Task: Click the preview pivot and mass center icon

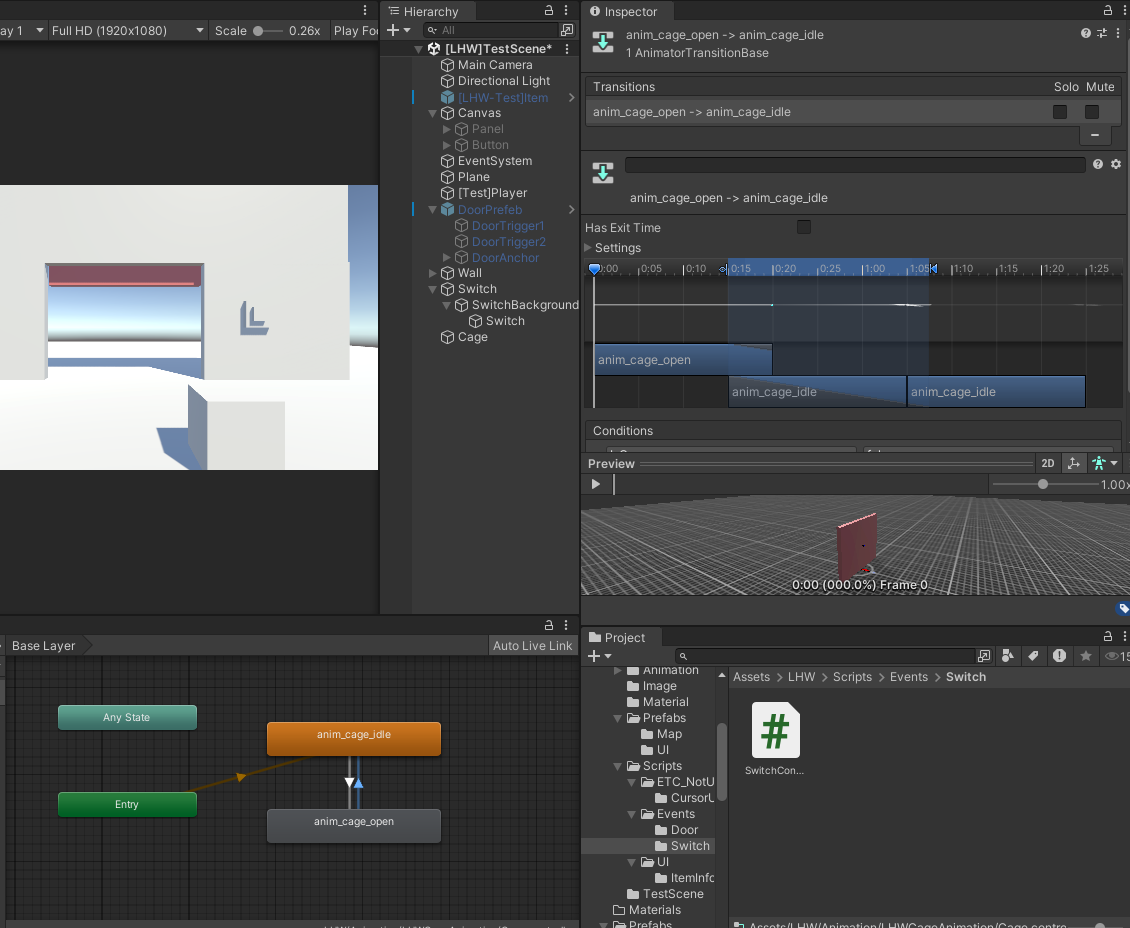Action: 1073,463
